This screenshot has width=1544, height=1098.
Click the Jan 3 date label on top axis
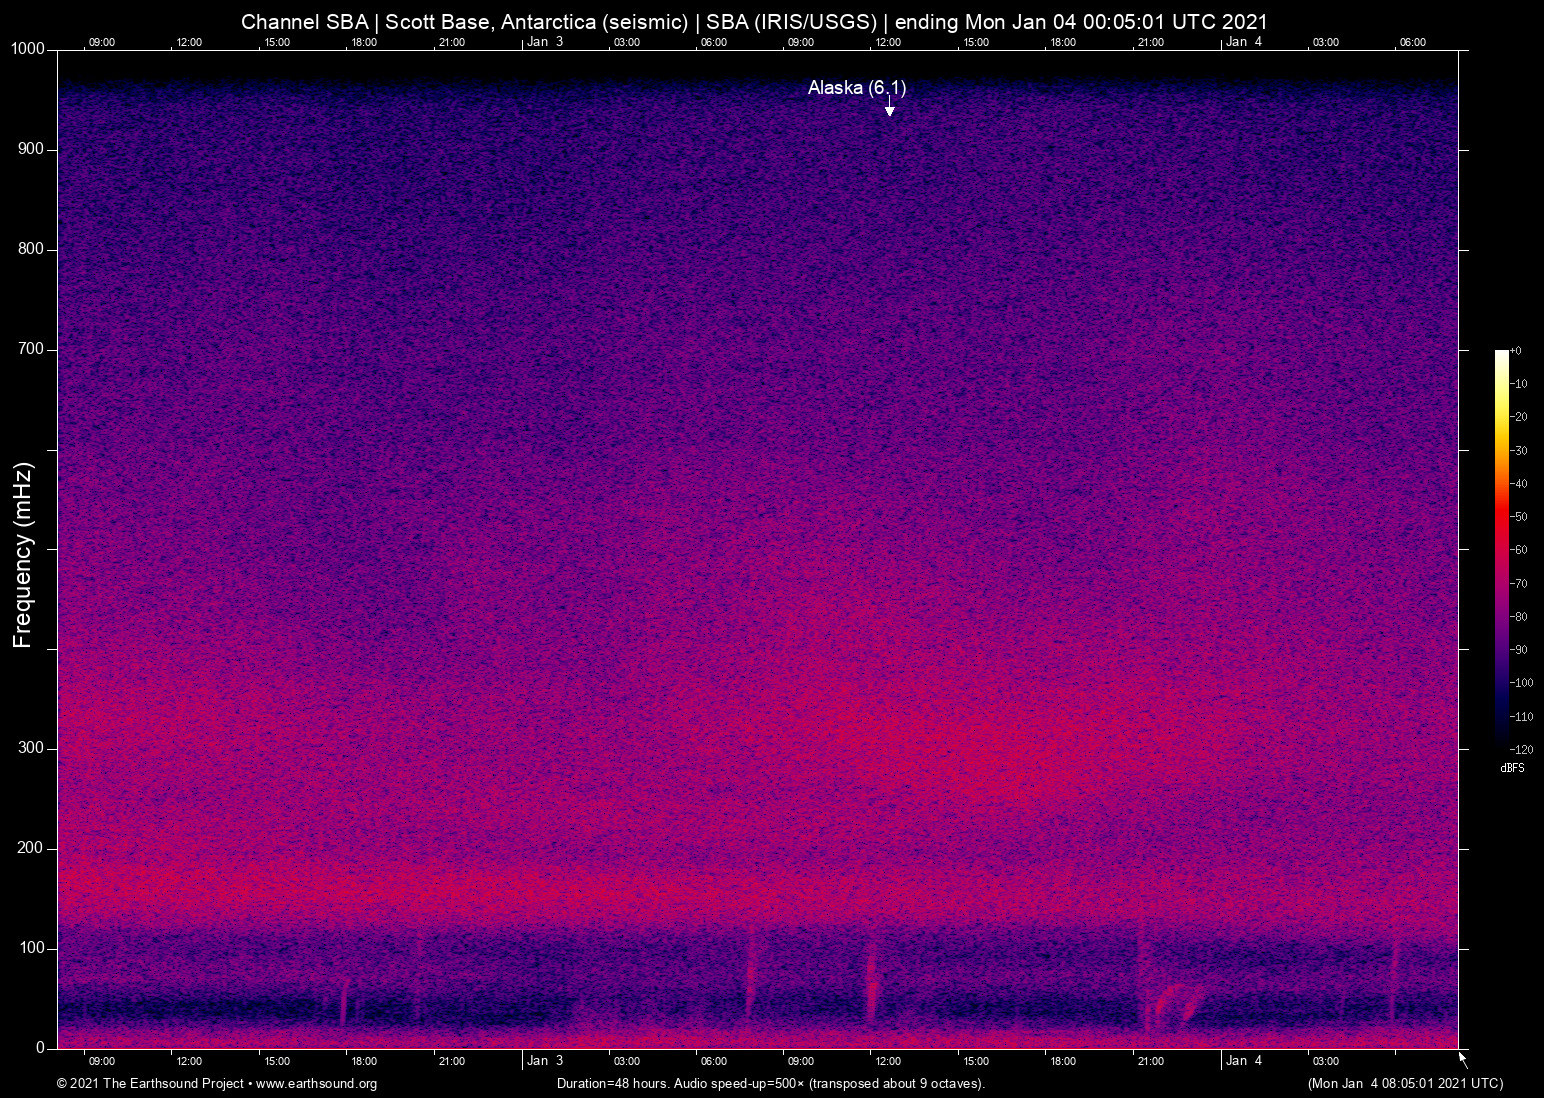click(545, 42)
